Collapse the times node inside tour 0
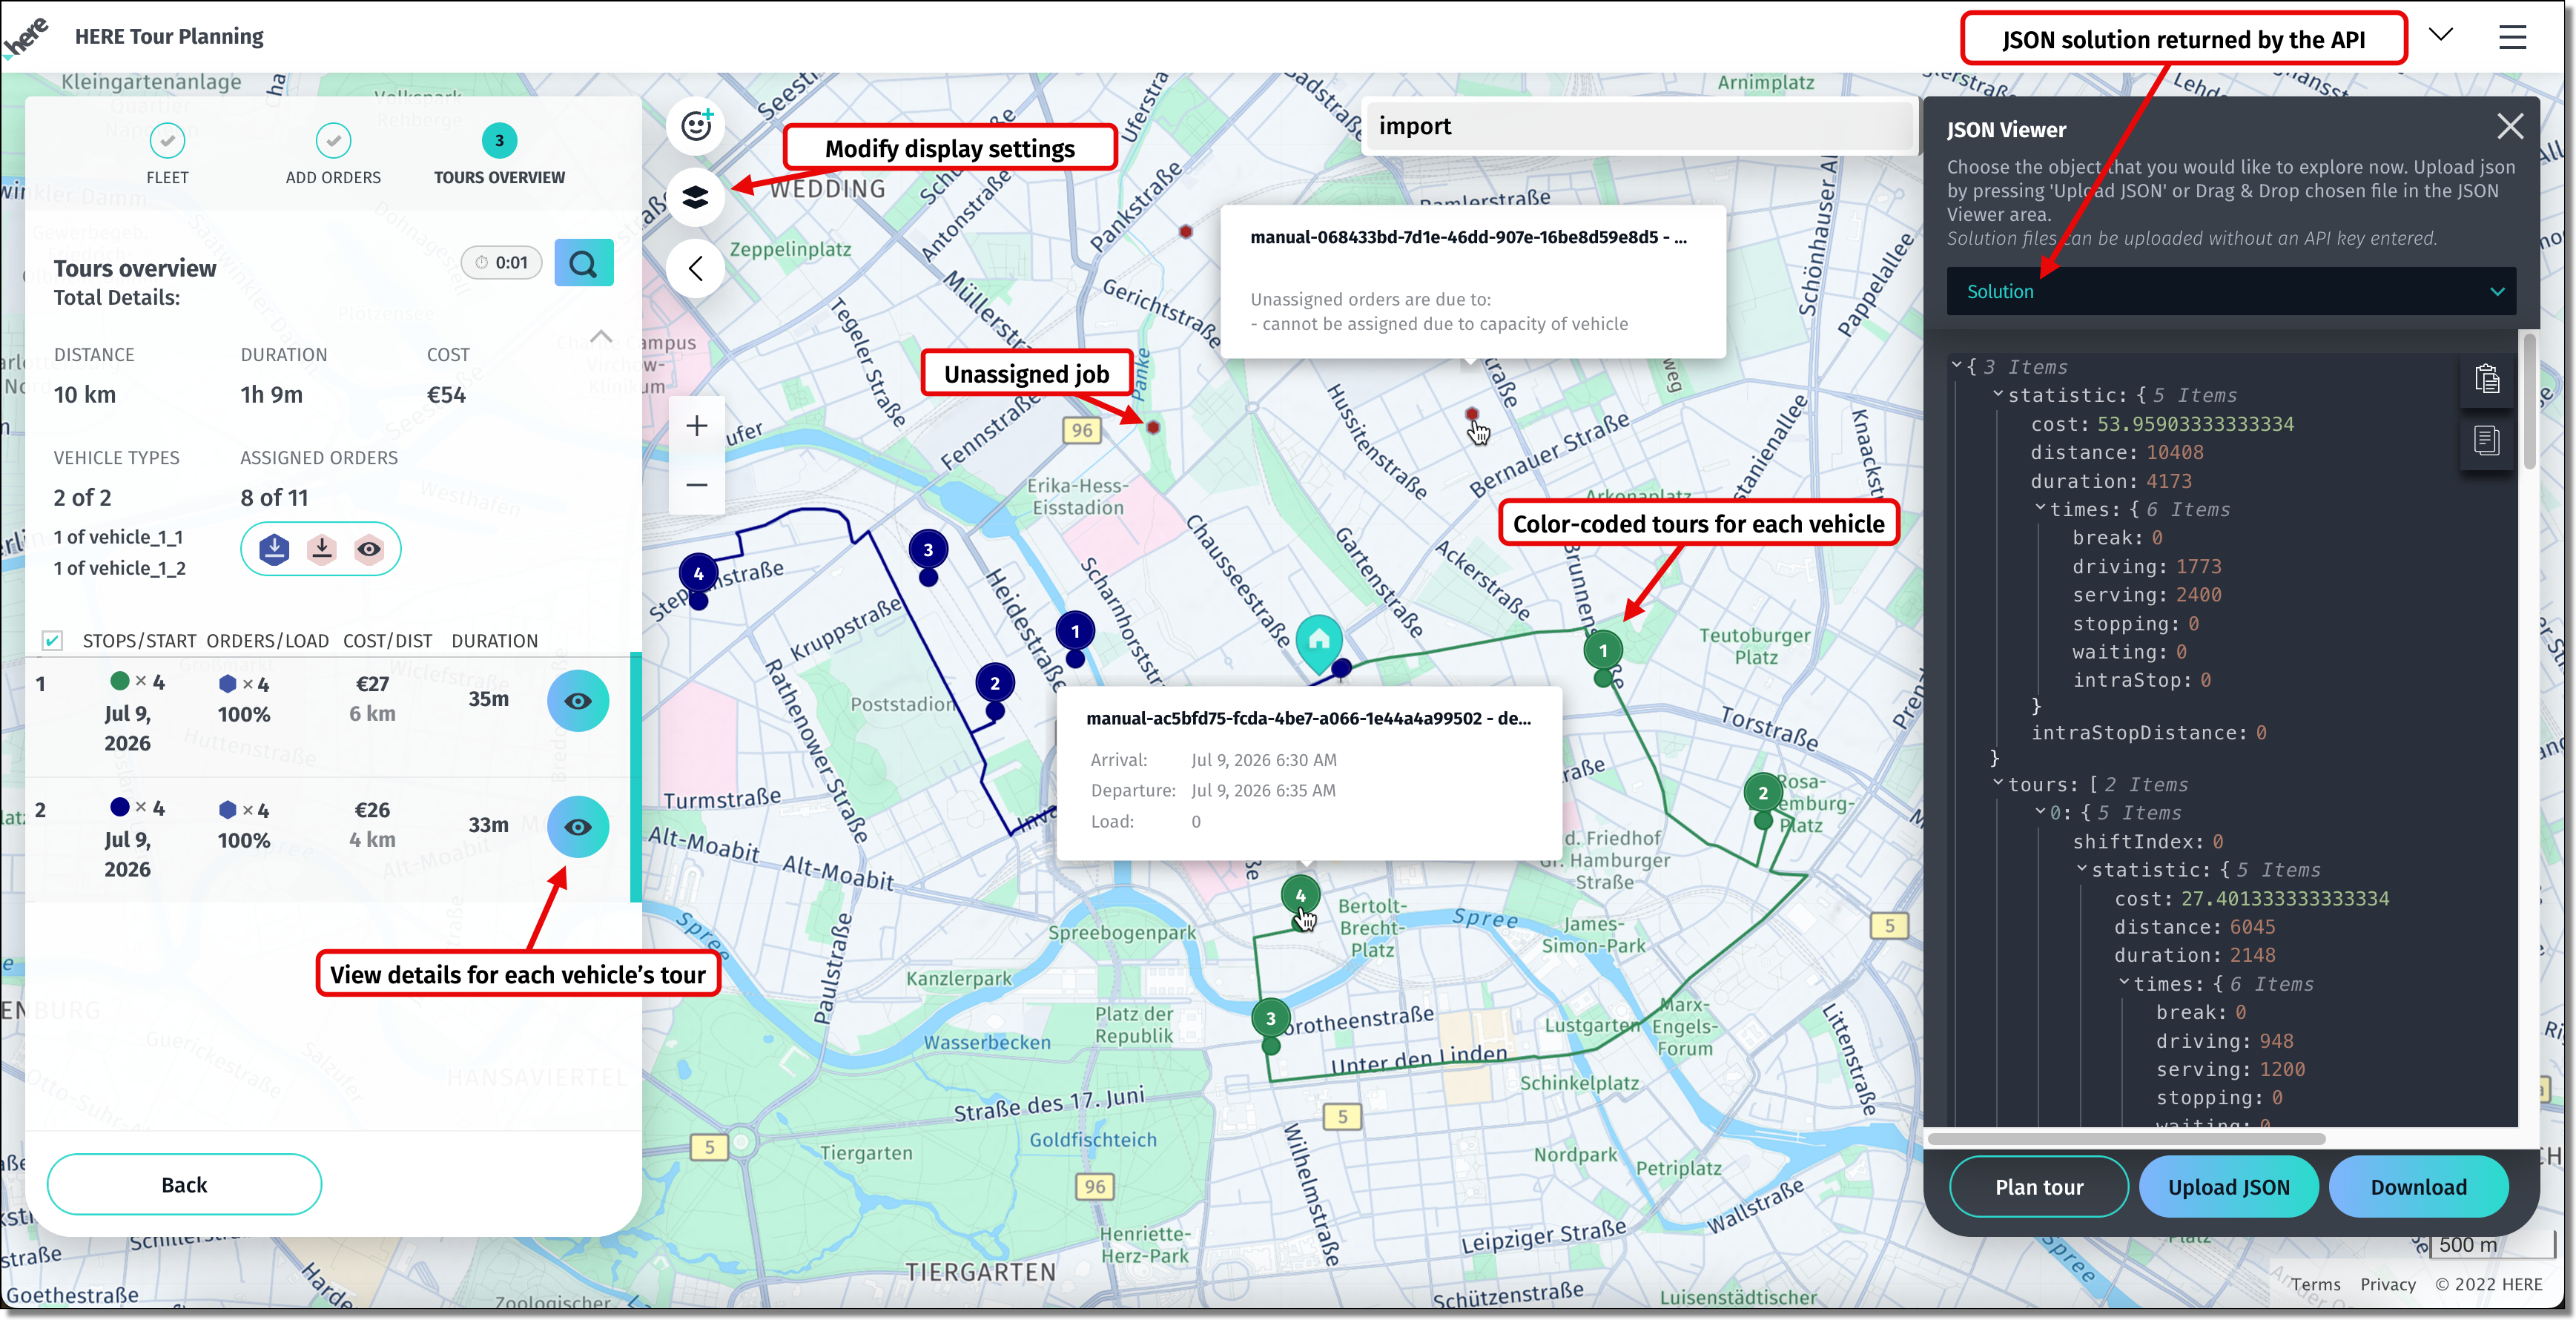Viewport: 2576px width, 1320px height. pos(2124,982)
